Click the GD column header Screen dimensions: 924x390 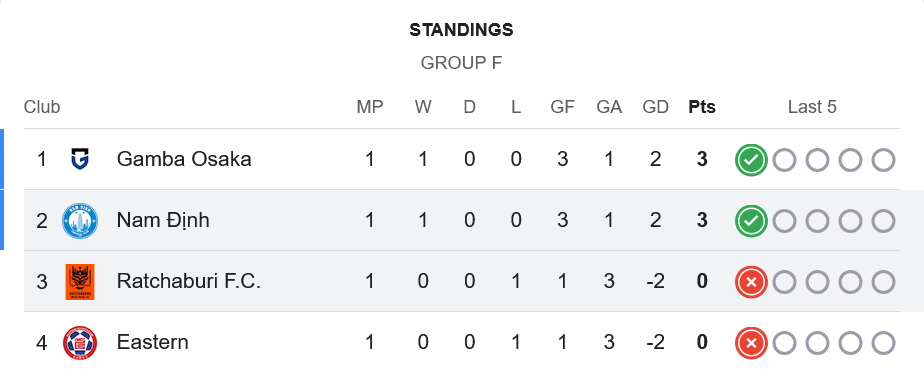pyautogui.click(x=655, y=107)
